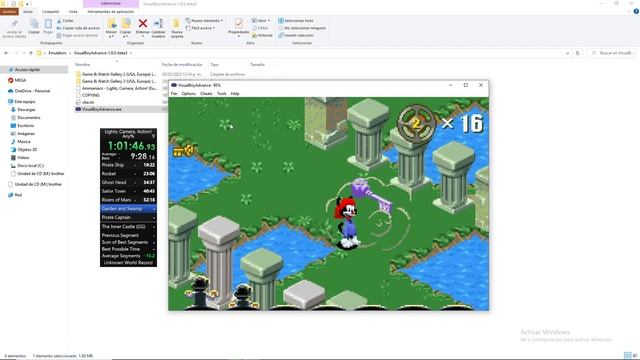Select Disco local (C:) drive

27,166
